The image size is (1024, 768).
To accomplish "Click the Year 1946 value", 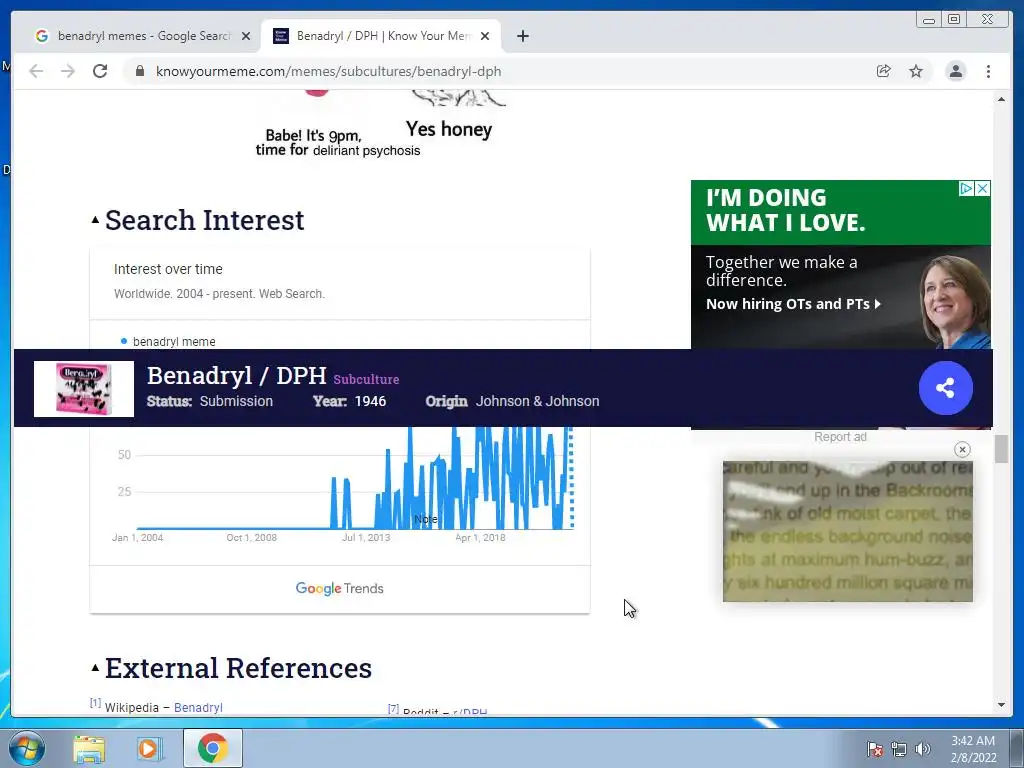I will (x=370, y=401).
